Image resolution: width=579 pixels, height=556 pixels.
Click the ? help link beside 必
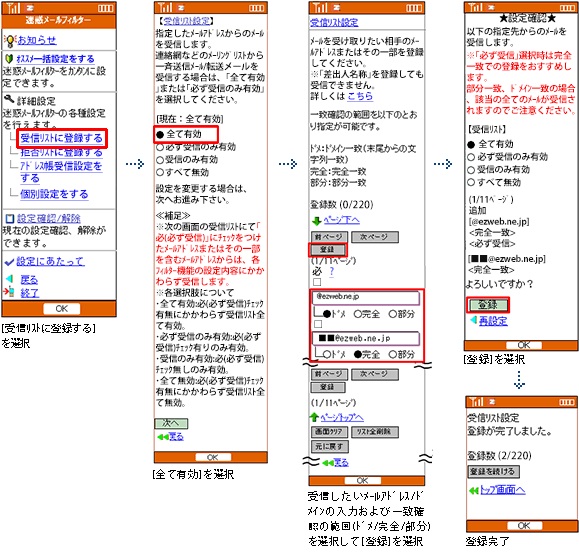pos(332,271)
